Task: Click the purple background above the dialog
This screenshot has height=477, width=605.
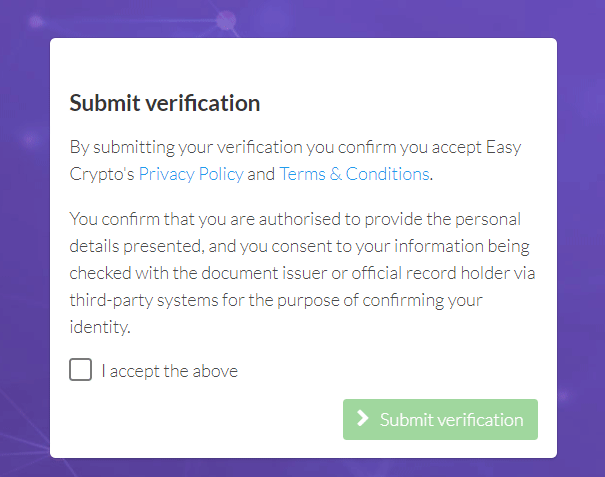Action: point(300,18)
